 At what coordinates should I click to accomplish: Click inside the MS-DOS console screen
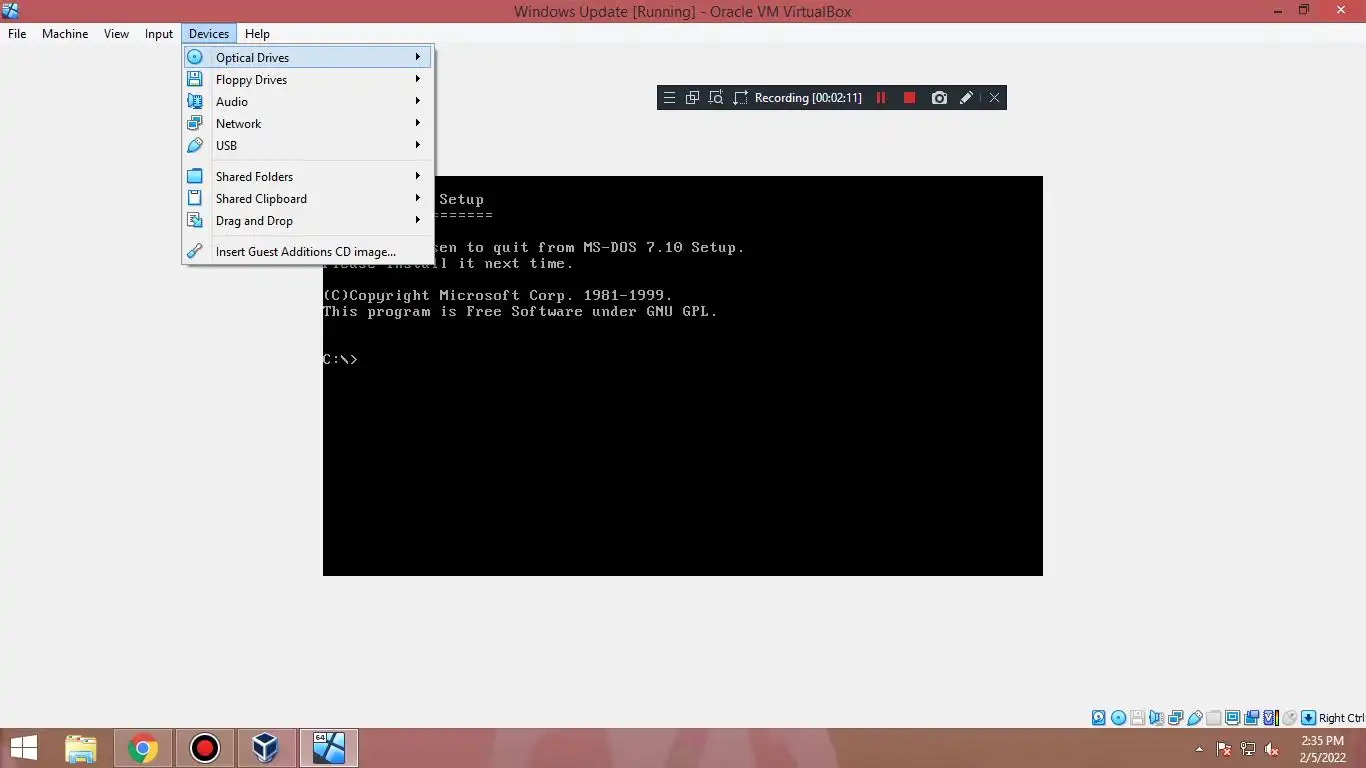coord(683,376)
